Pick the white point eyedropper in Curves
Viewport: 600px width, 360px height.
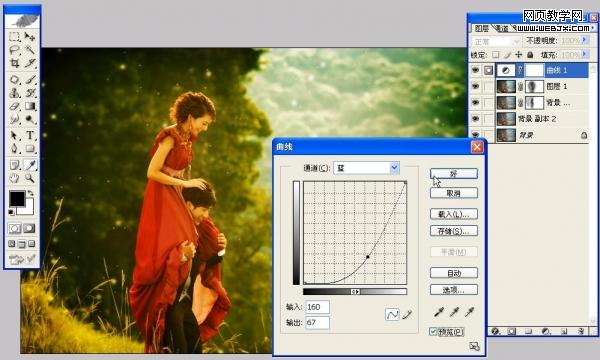point(469,313)
